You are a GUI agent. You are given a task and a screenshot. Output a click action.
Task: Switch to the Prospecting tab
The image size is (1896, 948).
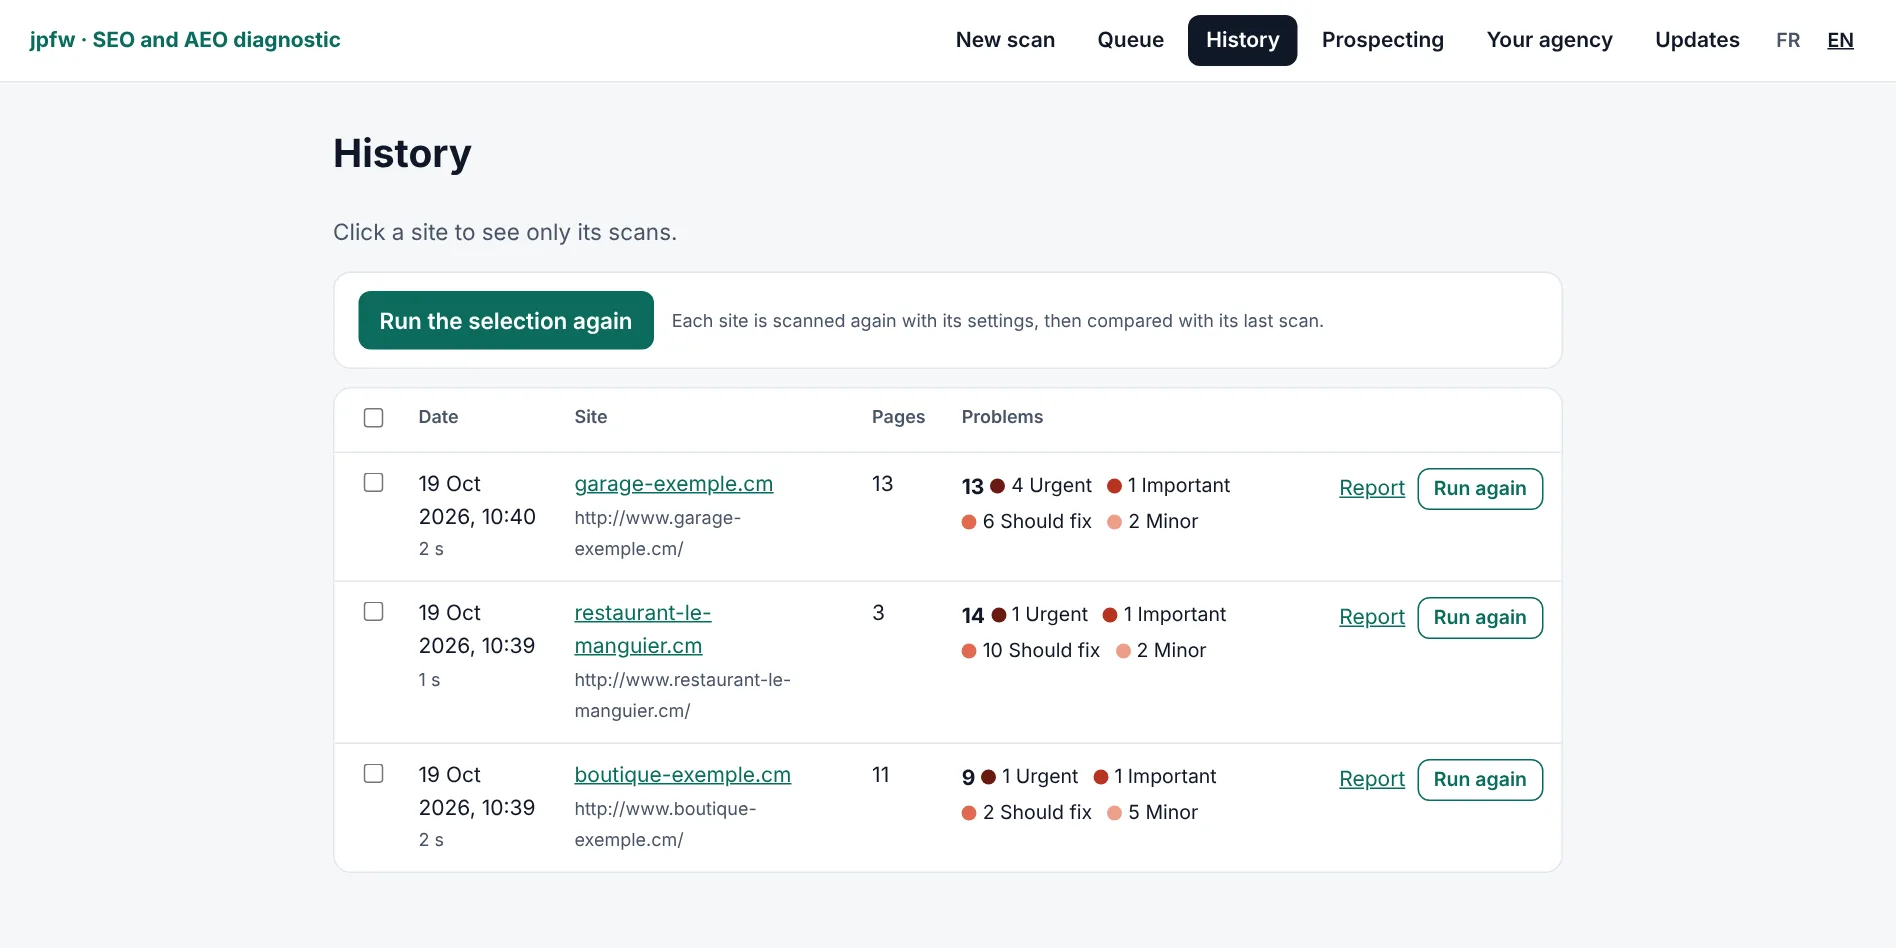click(1382, 40)
